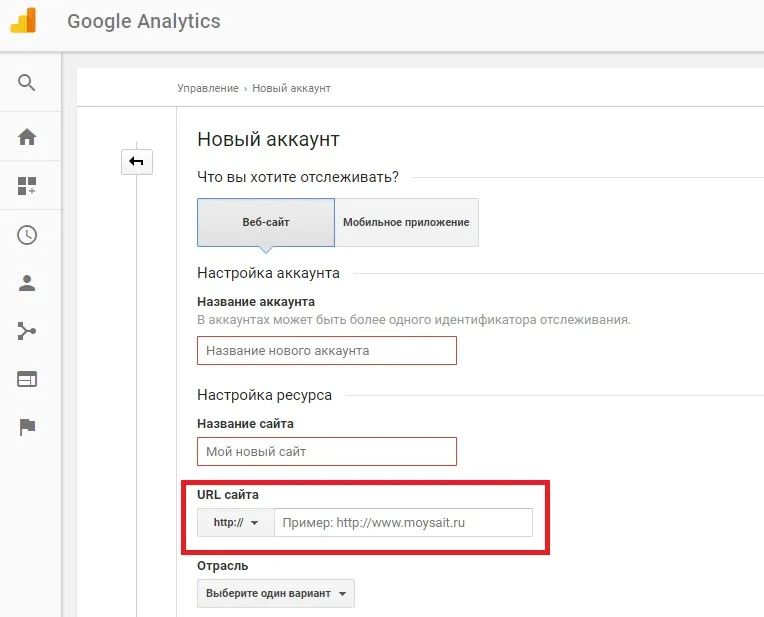Image resolution: width=764 pixels, height=617 pixels.
Task: Click the Название аккаунта label
Action: click(256, 302)
